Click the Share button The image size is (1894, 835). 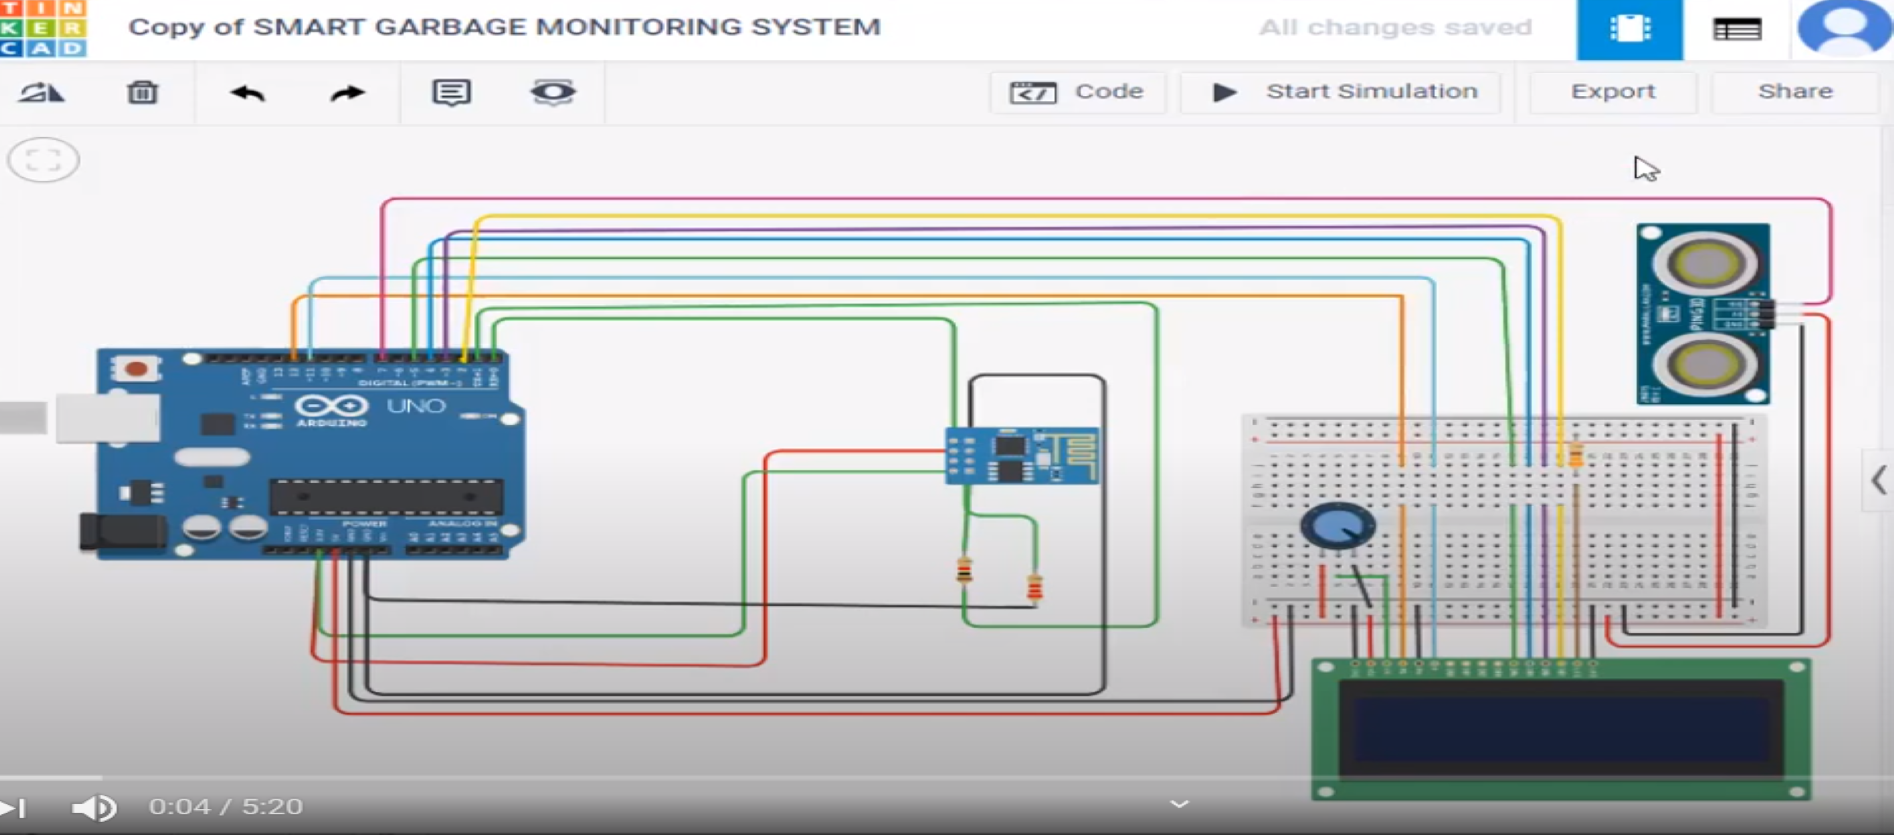point(1795,92)
